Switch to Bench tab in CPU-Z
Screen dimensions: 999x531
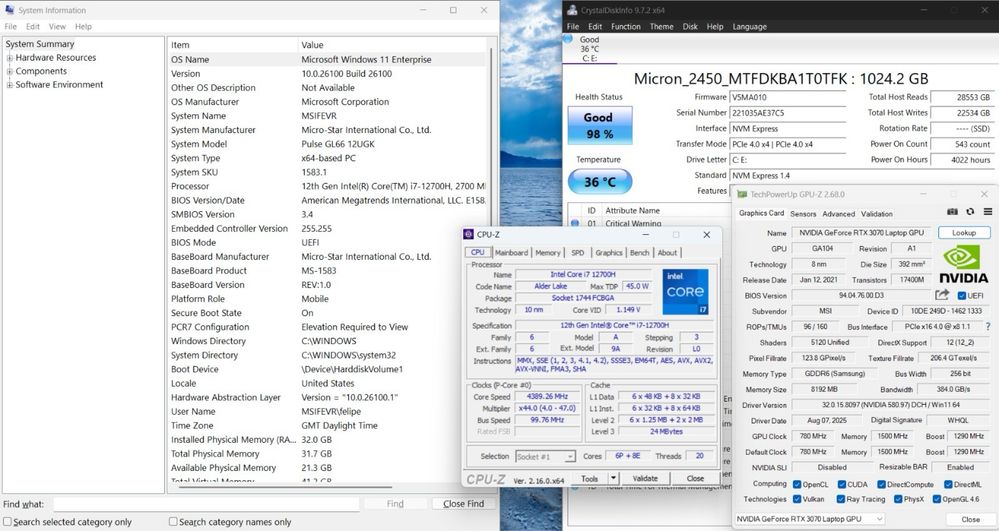coord(639,252)
